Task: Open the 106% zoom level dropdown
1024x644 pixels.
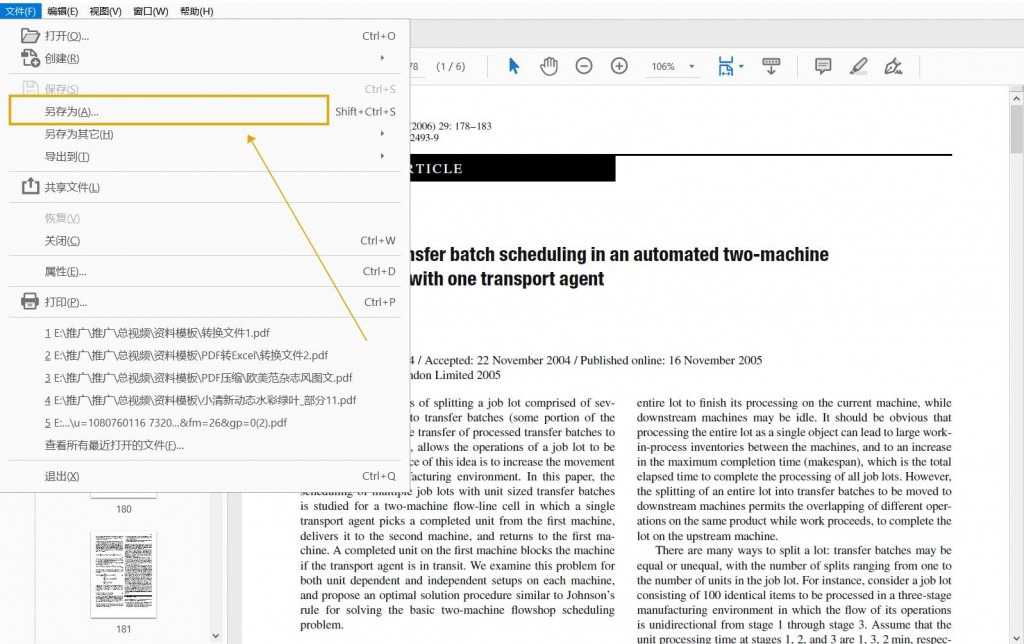Action: coord(692,66)
